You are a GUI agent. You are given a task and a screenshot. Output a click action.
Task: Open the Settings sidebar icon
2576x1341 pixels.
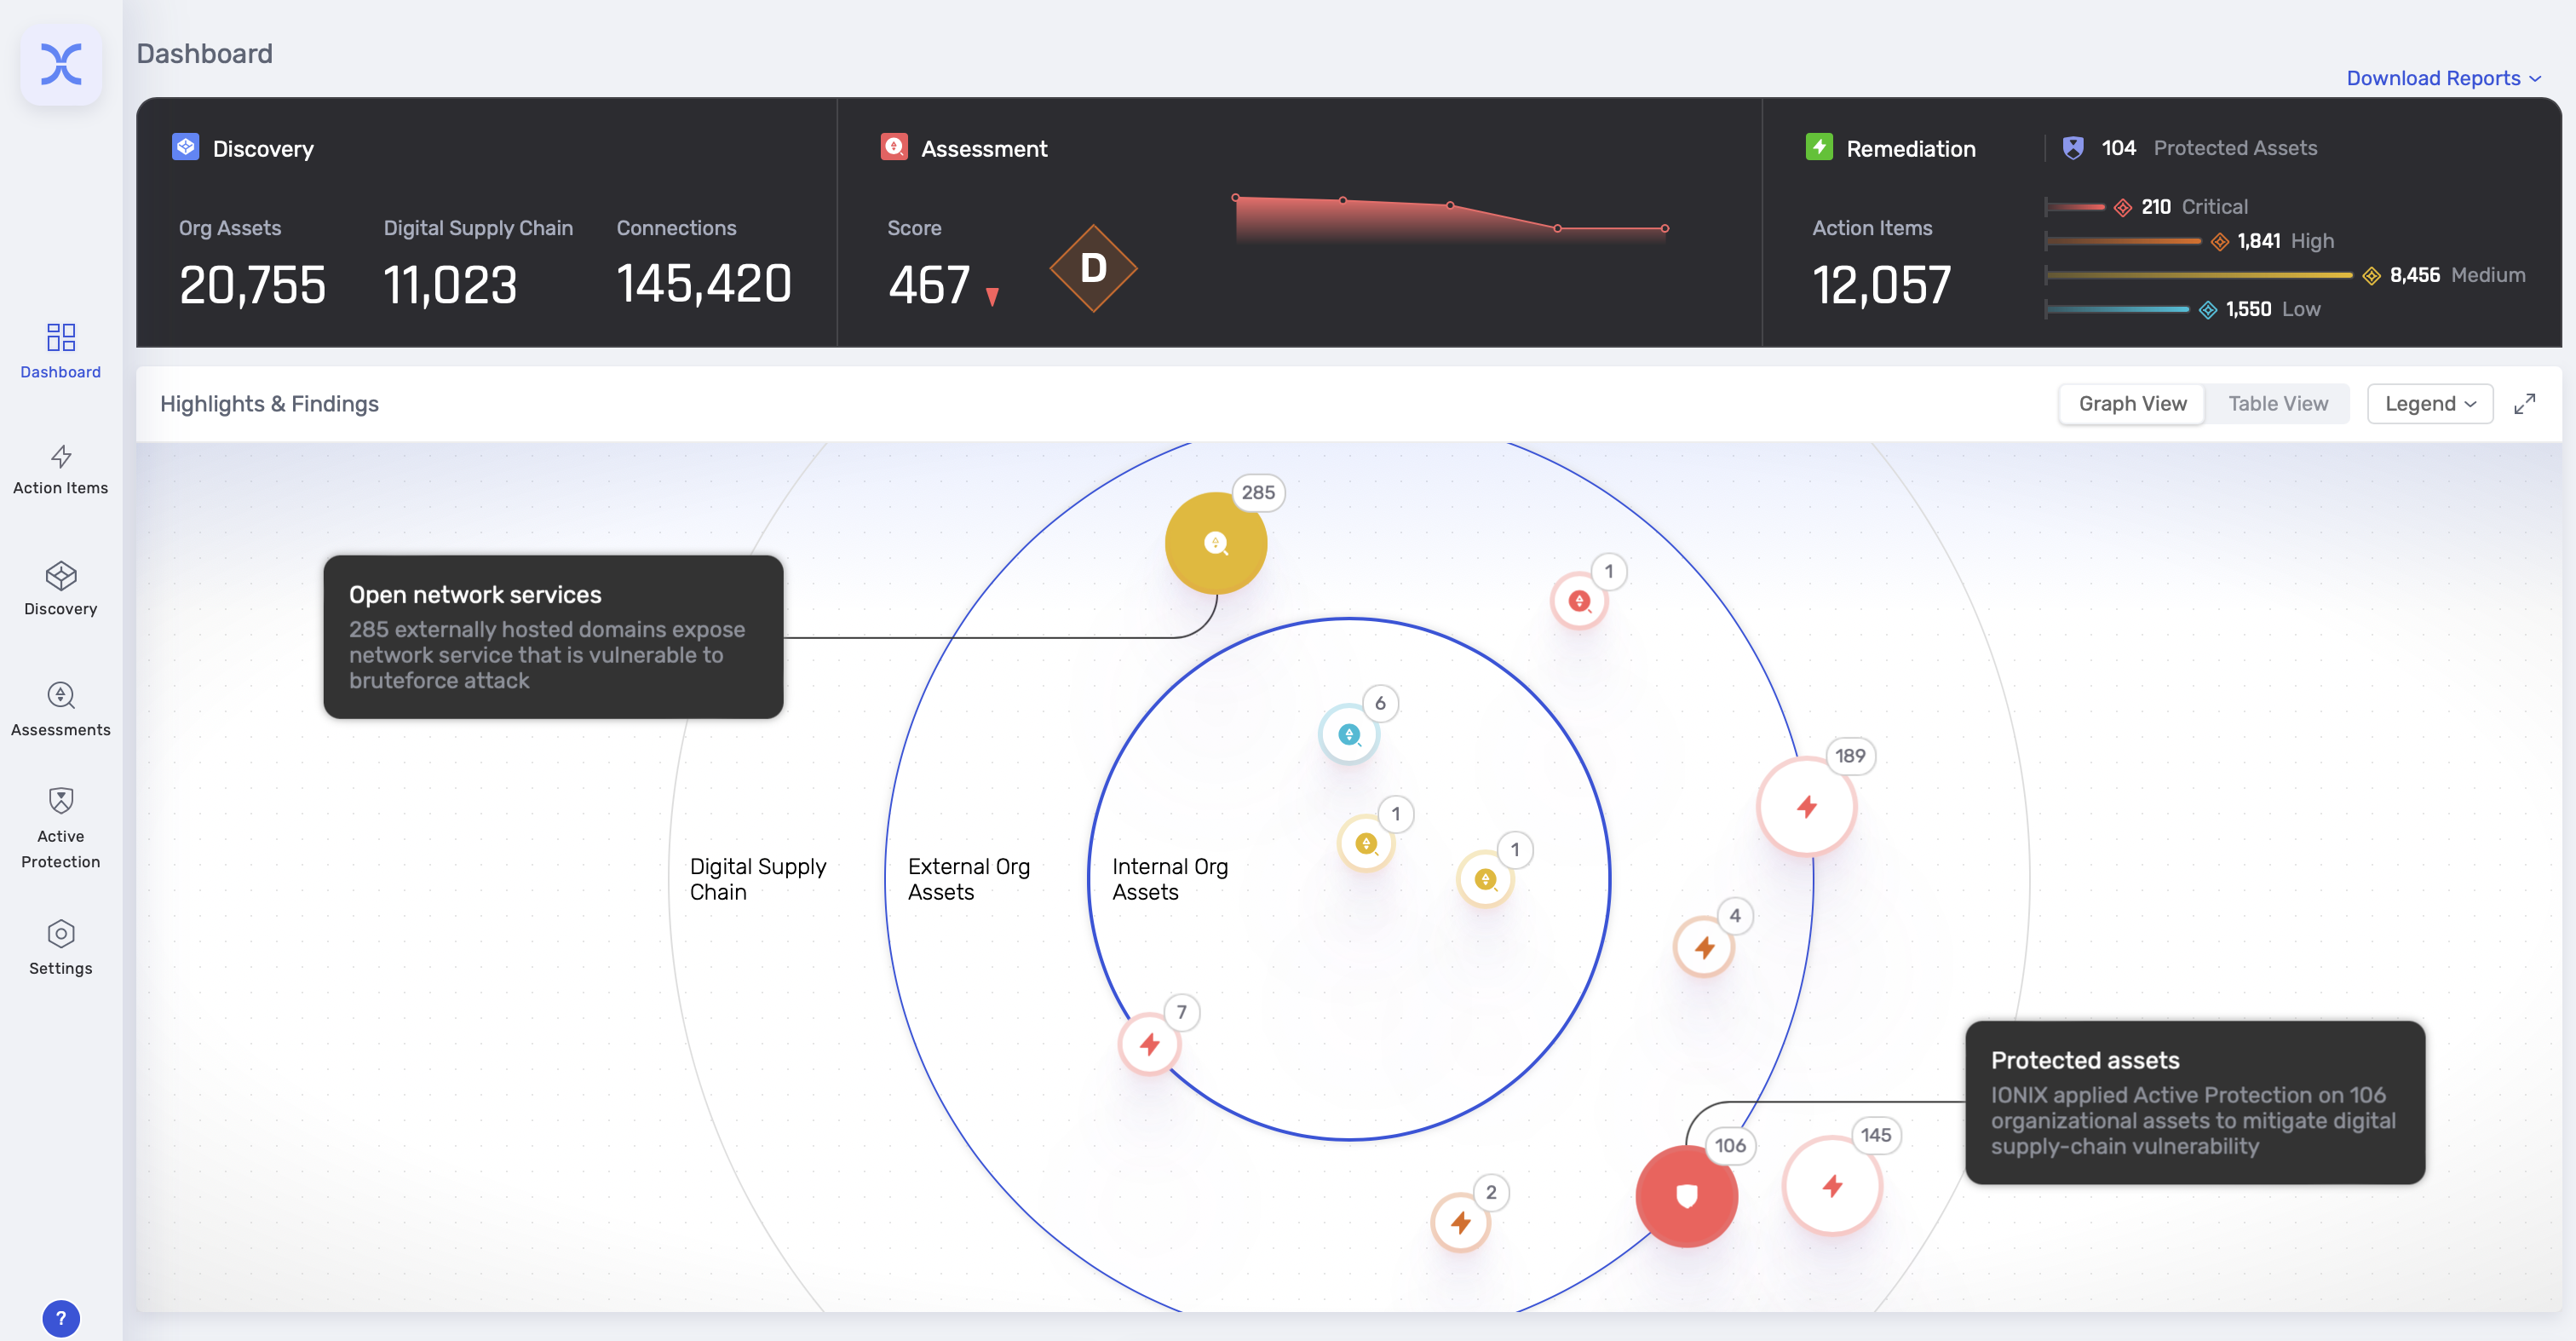click(61, 934)
